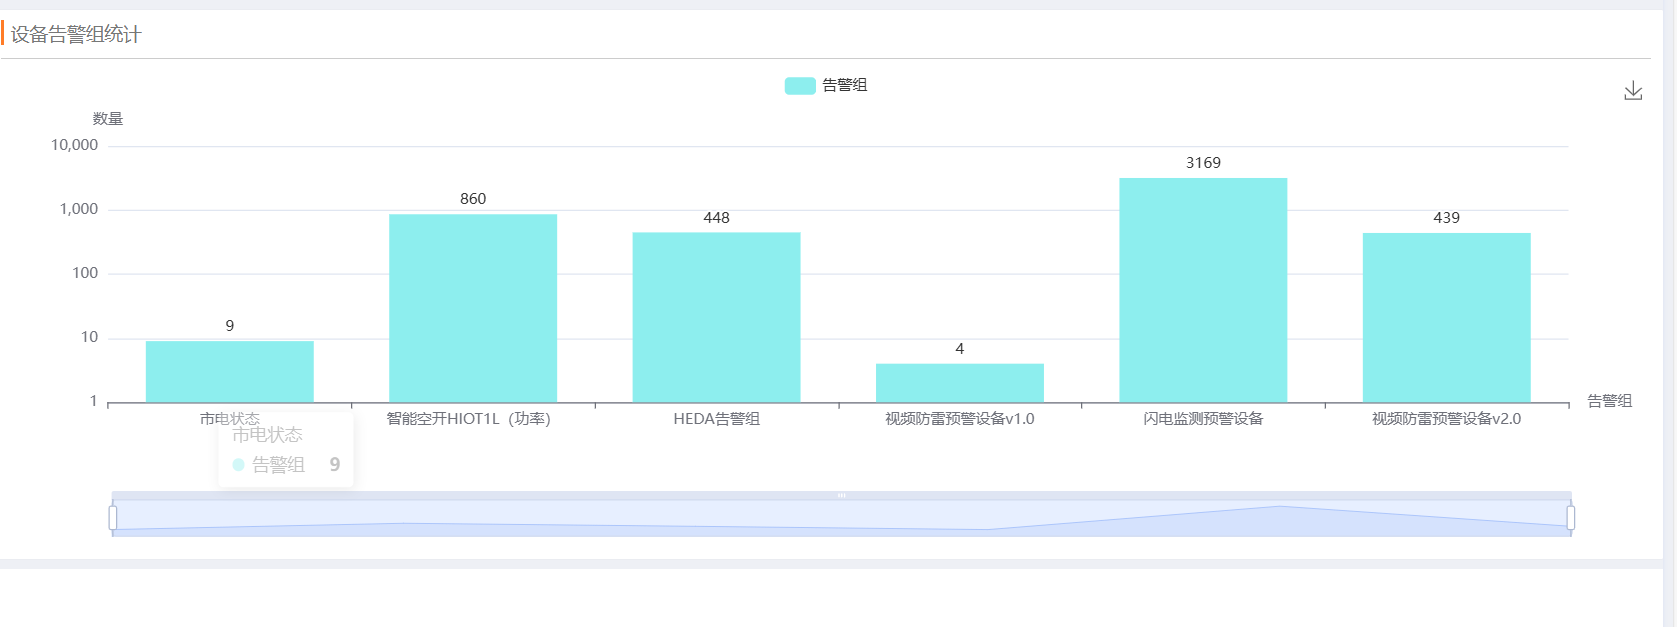Click the 3169 value label
The height and width of the screenshot is (627, 1677).
click(x=1203, y=163)
